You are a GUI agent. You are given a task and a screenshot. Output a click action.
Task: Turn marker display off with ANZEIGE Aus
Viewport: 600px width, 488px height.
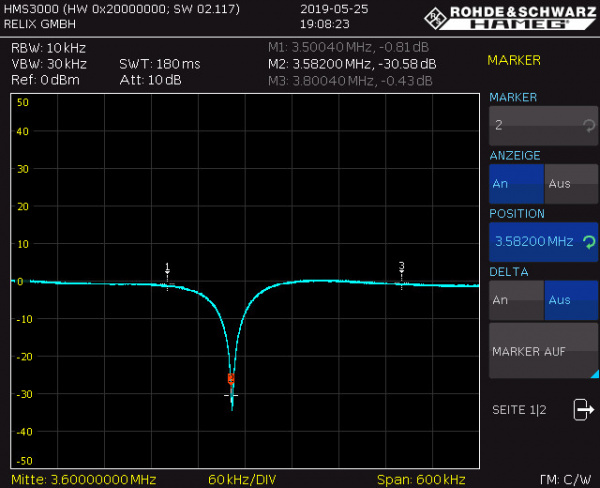click(571, 184)
